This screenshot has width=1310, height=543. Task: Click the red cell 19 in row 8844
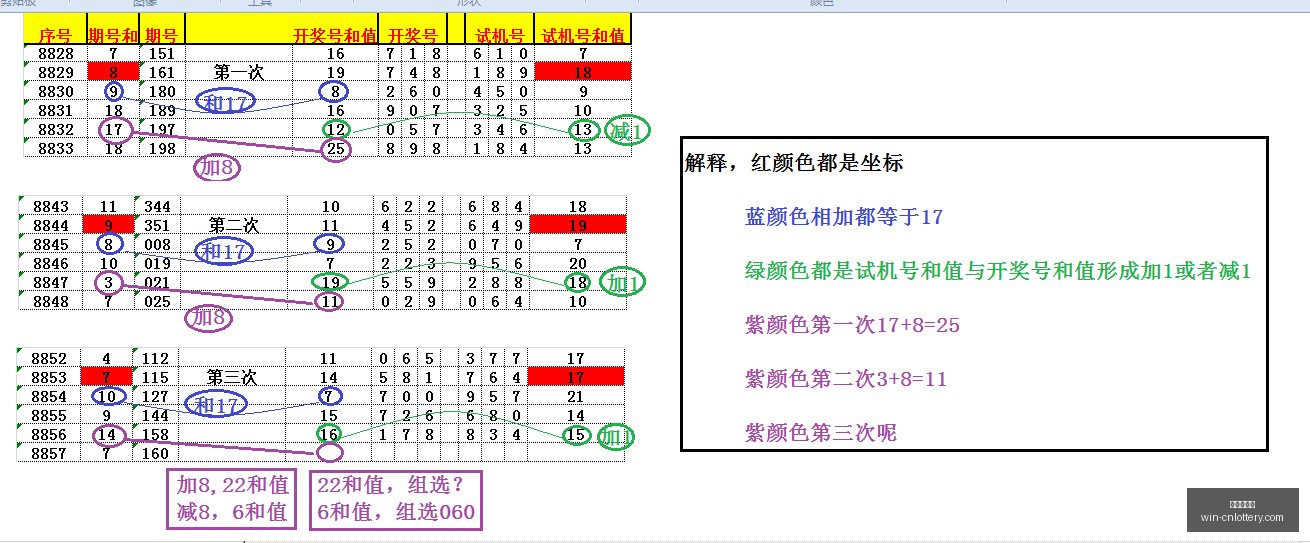(577, 225)
